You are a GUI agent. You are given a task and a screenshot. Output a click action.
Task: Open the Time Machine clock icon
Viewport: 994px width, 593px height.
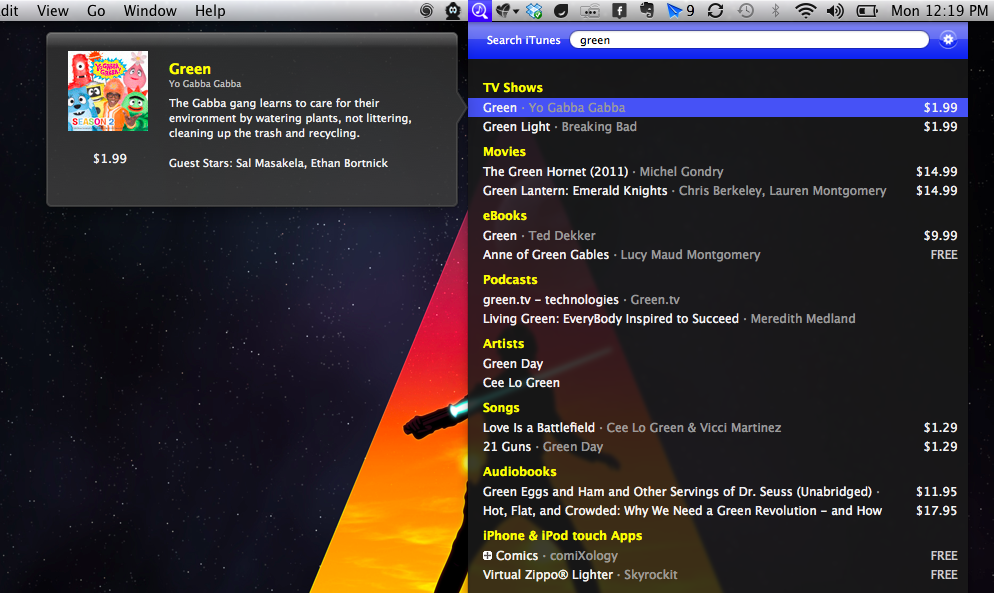click(746, 10)
